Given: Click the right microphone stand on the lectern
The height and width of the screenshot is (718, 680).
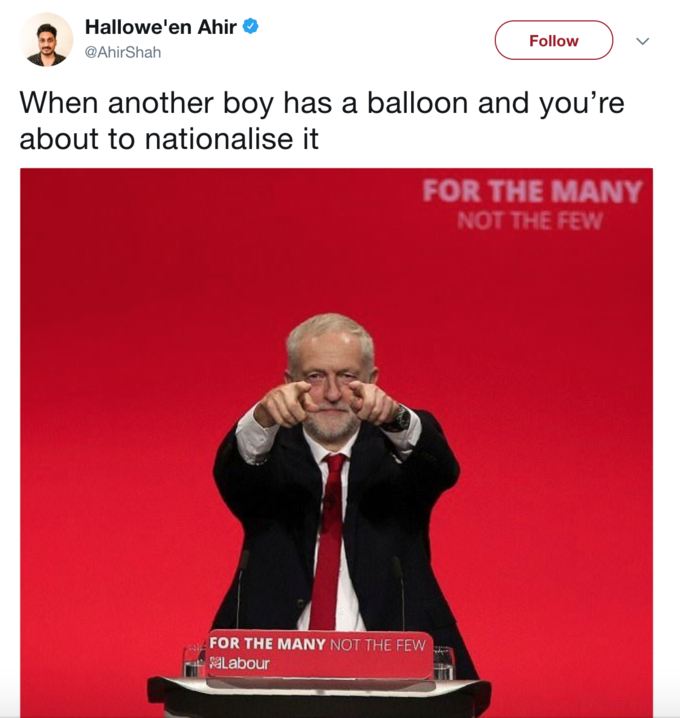Looking at the screenshot, I should tap(400, 592).
